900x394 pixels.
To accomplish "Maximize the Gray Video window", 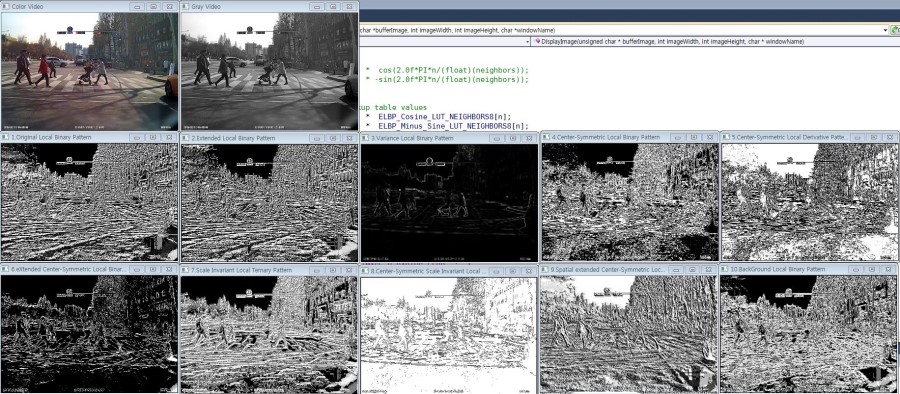I will point(333,6).
